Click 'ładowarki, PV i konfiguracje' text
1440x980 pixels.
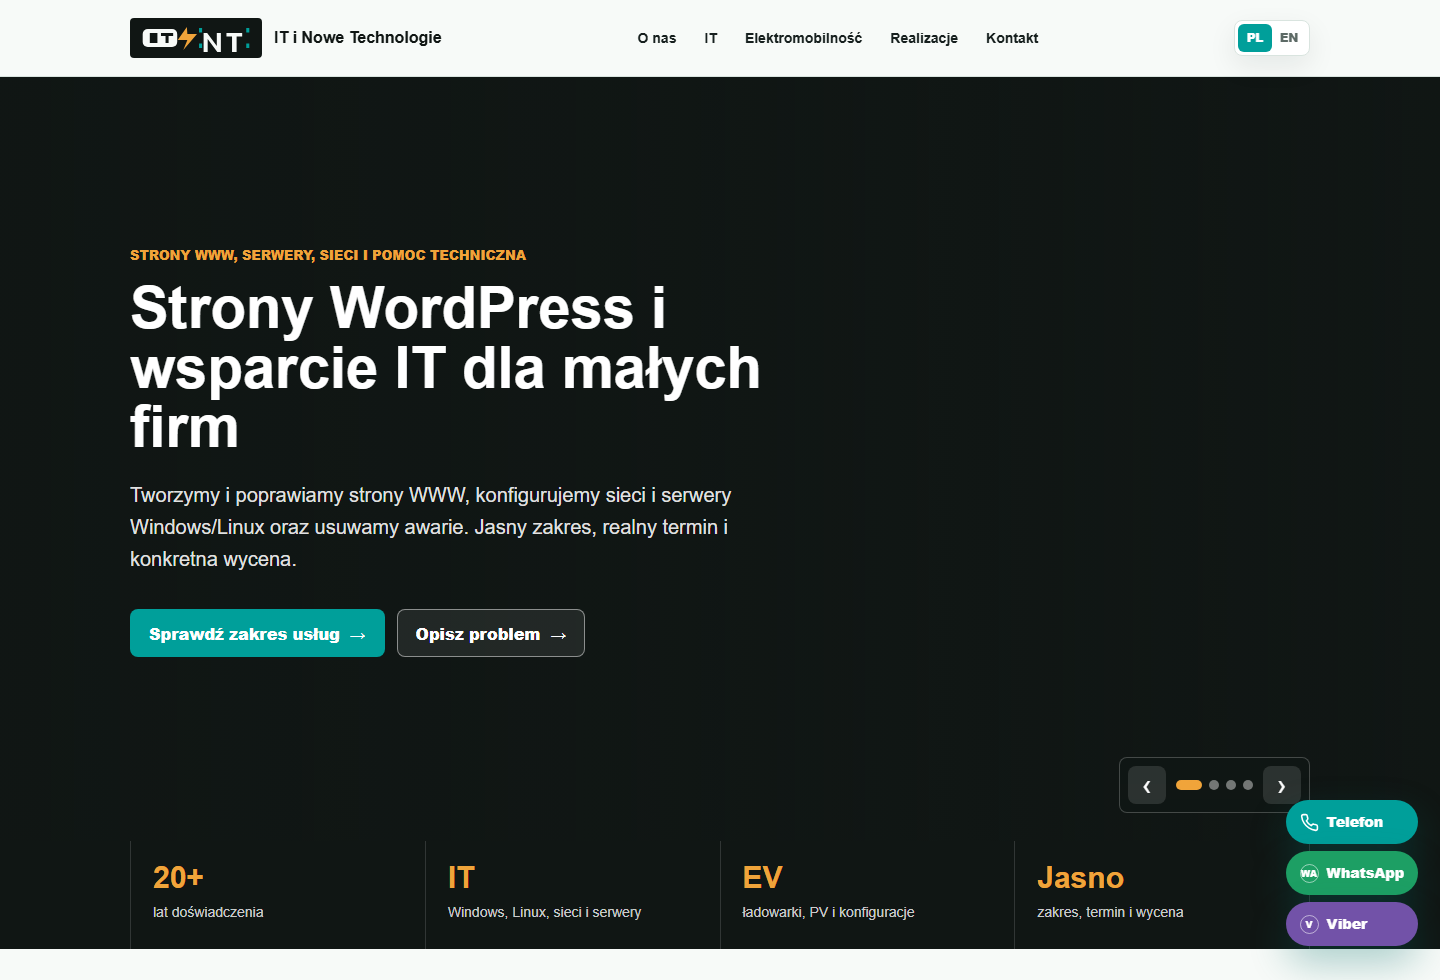click(828, 912)
